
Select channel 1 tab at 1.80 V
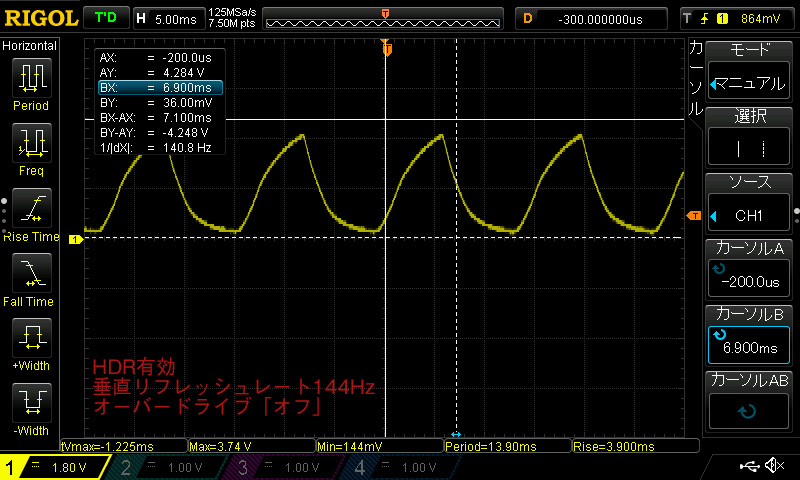click(54, 467)
